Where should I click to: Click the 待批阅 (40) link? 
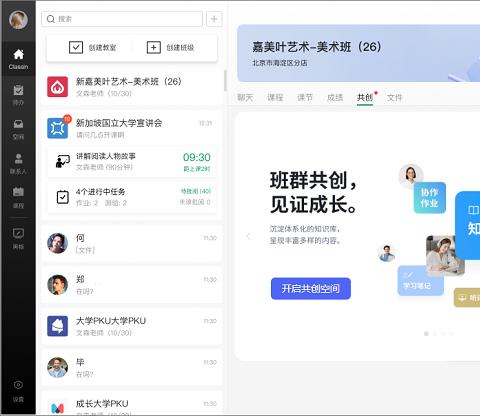pos(196,191)
